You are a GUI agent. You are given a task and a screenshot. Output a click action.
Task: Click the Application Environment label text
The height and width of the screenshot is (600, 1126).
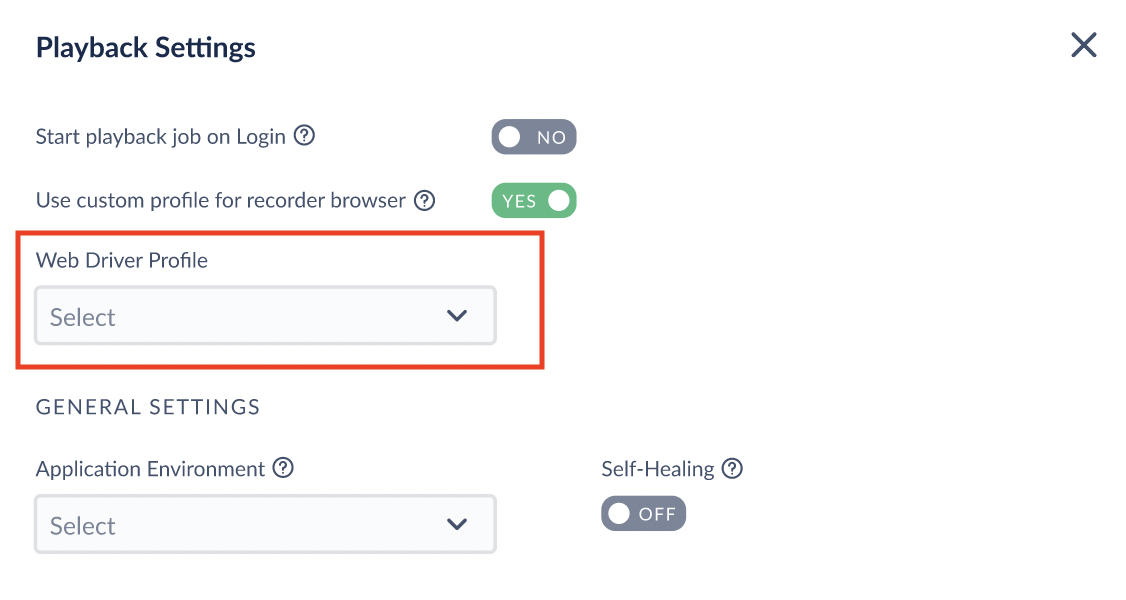pos(150,469)
